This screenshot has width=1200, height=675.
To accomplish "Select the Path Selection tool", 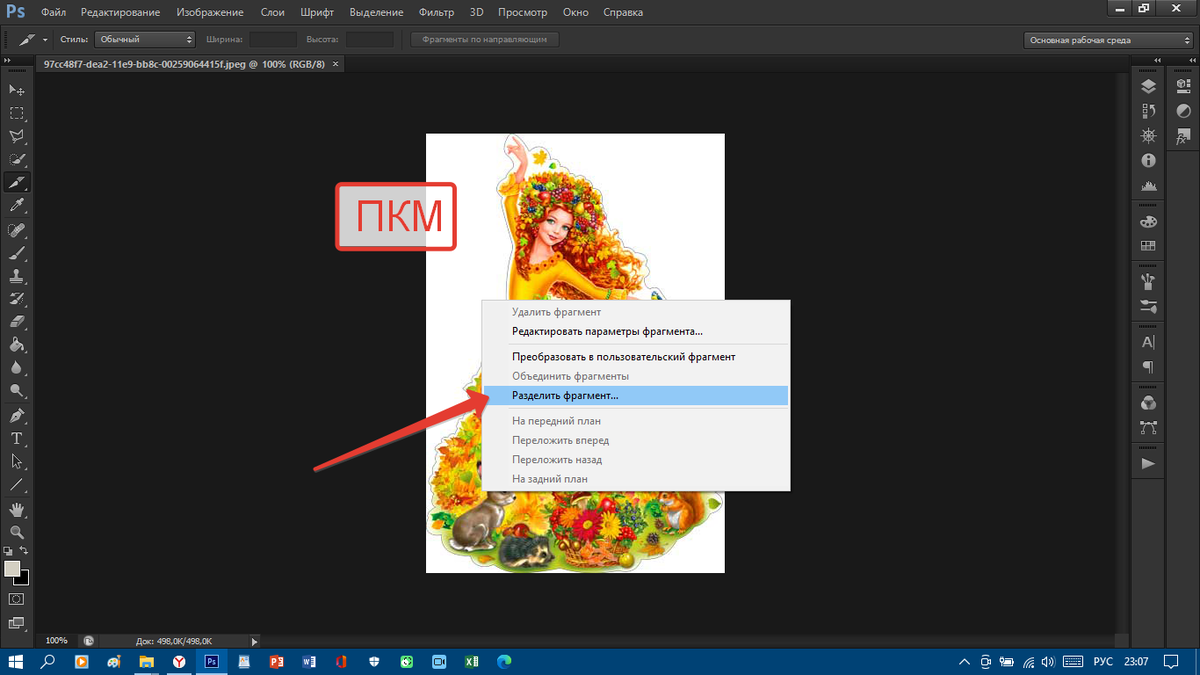I will (17, 461).
